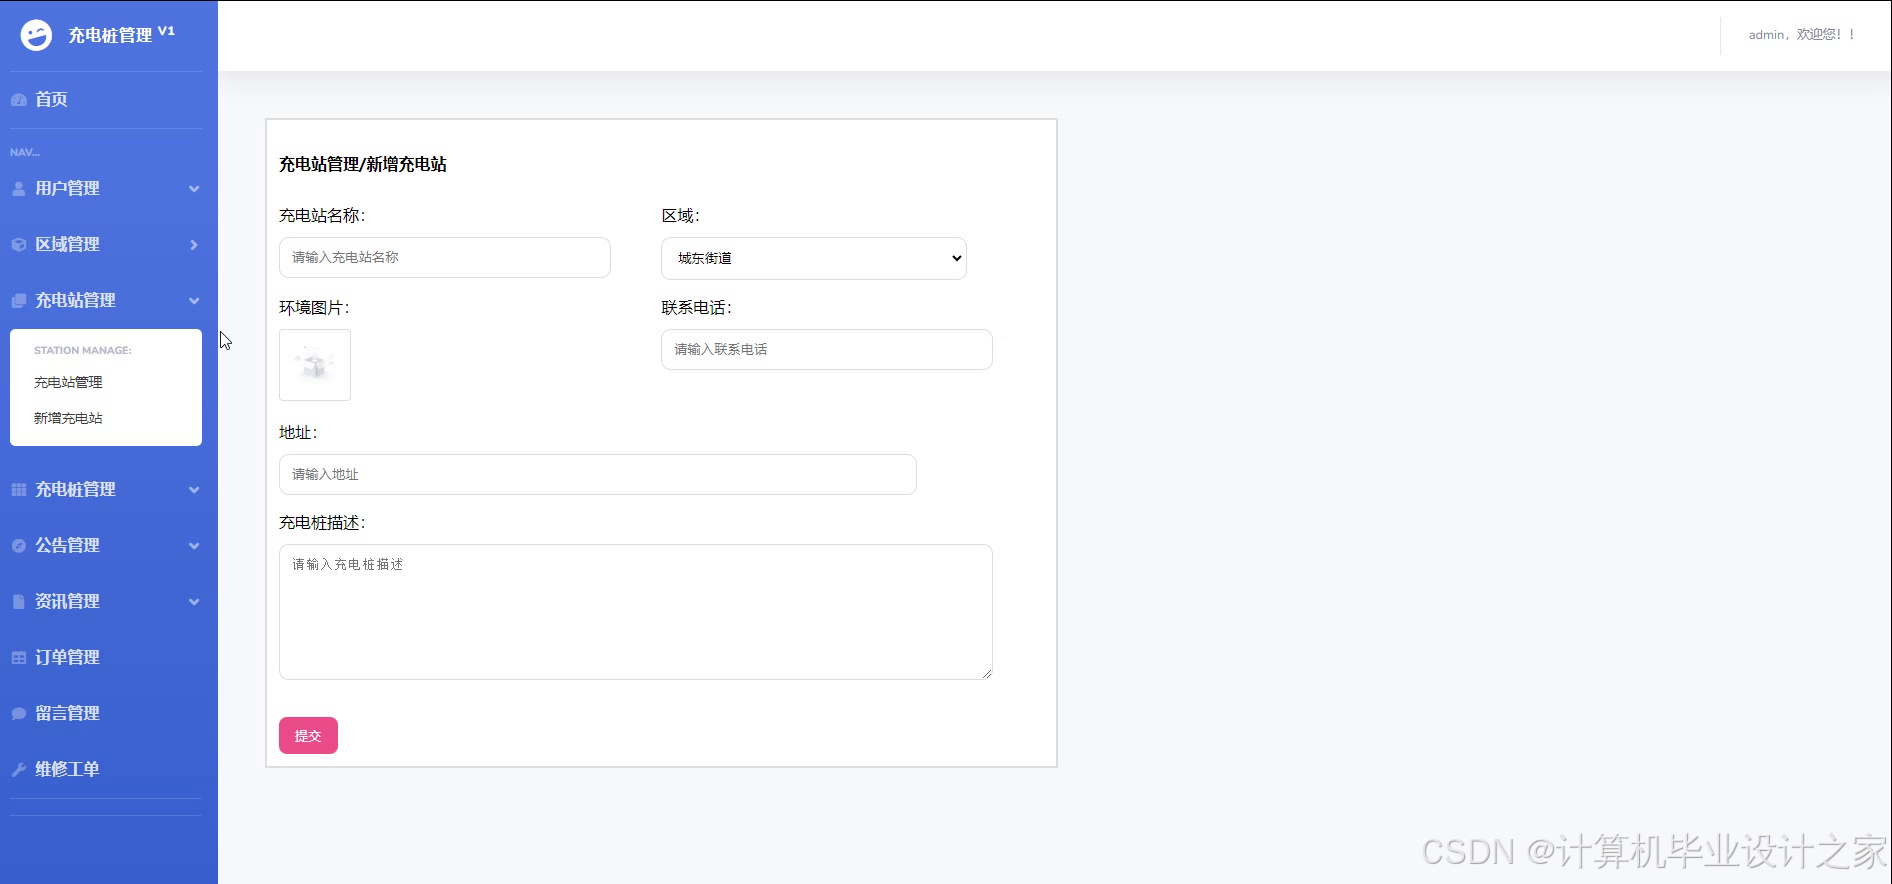This screenshot has height=884, width=1892.
Task: Click the wrench icon beside 维修工单
Action: pyautogui.click(x=18, y=769)
